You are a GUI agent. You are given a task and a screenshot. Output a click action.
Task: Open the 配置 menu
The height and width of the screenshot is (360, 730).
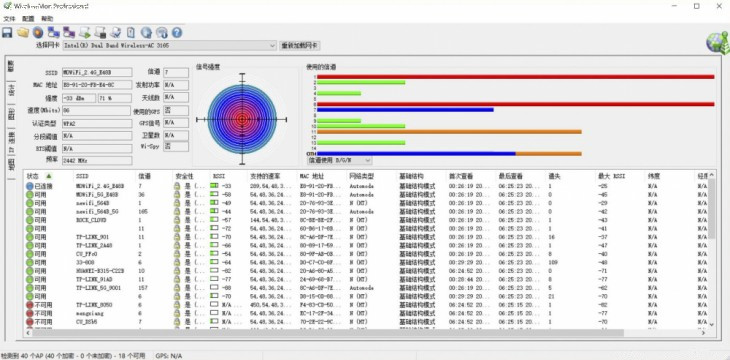coord(28,19)
